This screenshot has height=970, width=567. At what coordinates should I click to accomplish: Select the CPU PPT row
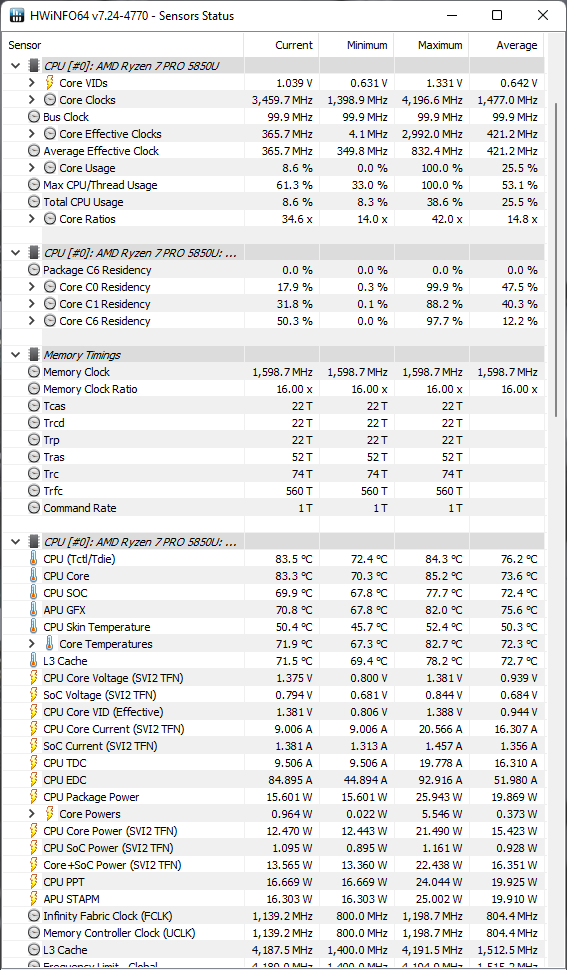tap(274, 882)
